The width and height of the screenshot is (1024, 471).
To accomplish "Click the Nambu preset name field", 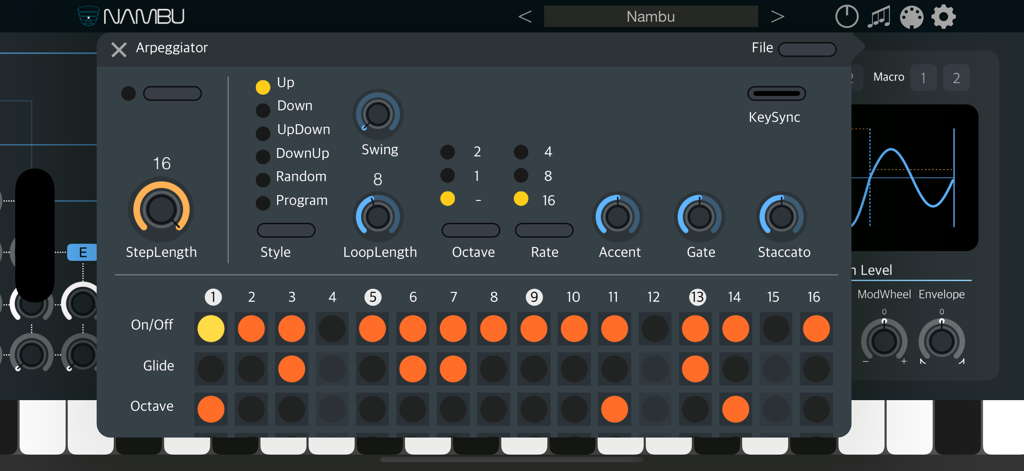I will [650, 17].
